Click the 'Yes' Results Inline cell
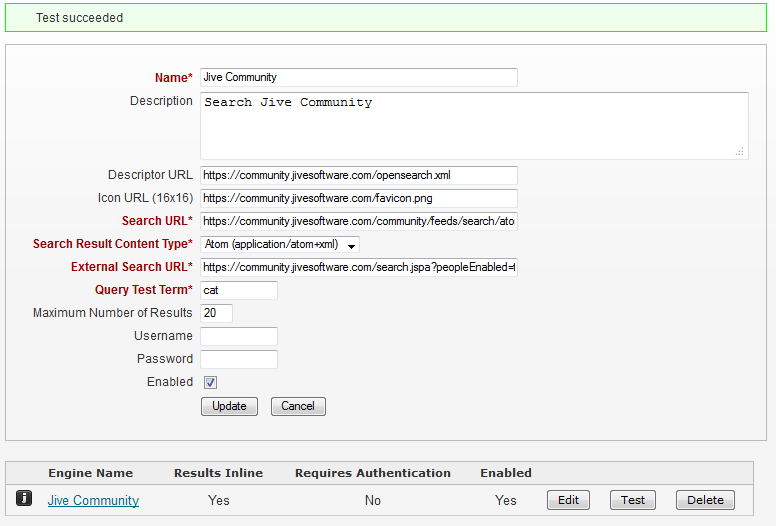The width and height of the screenshot is (776, 526). (218, 500)
